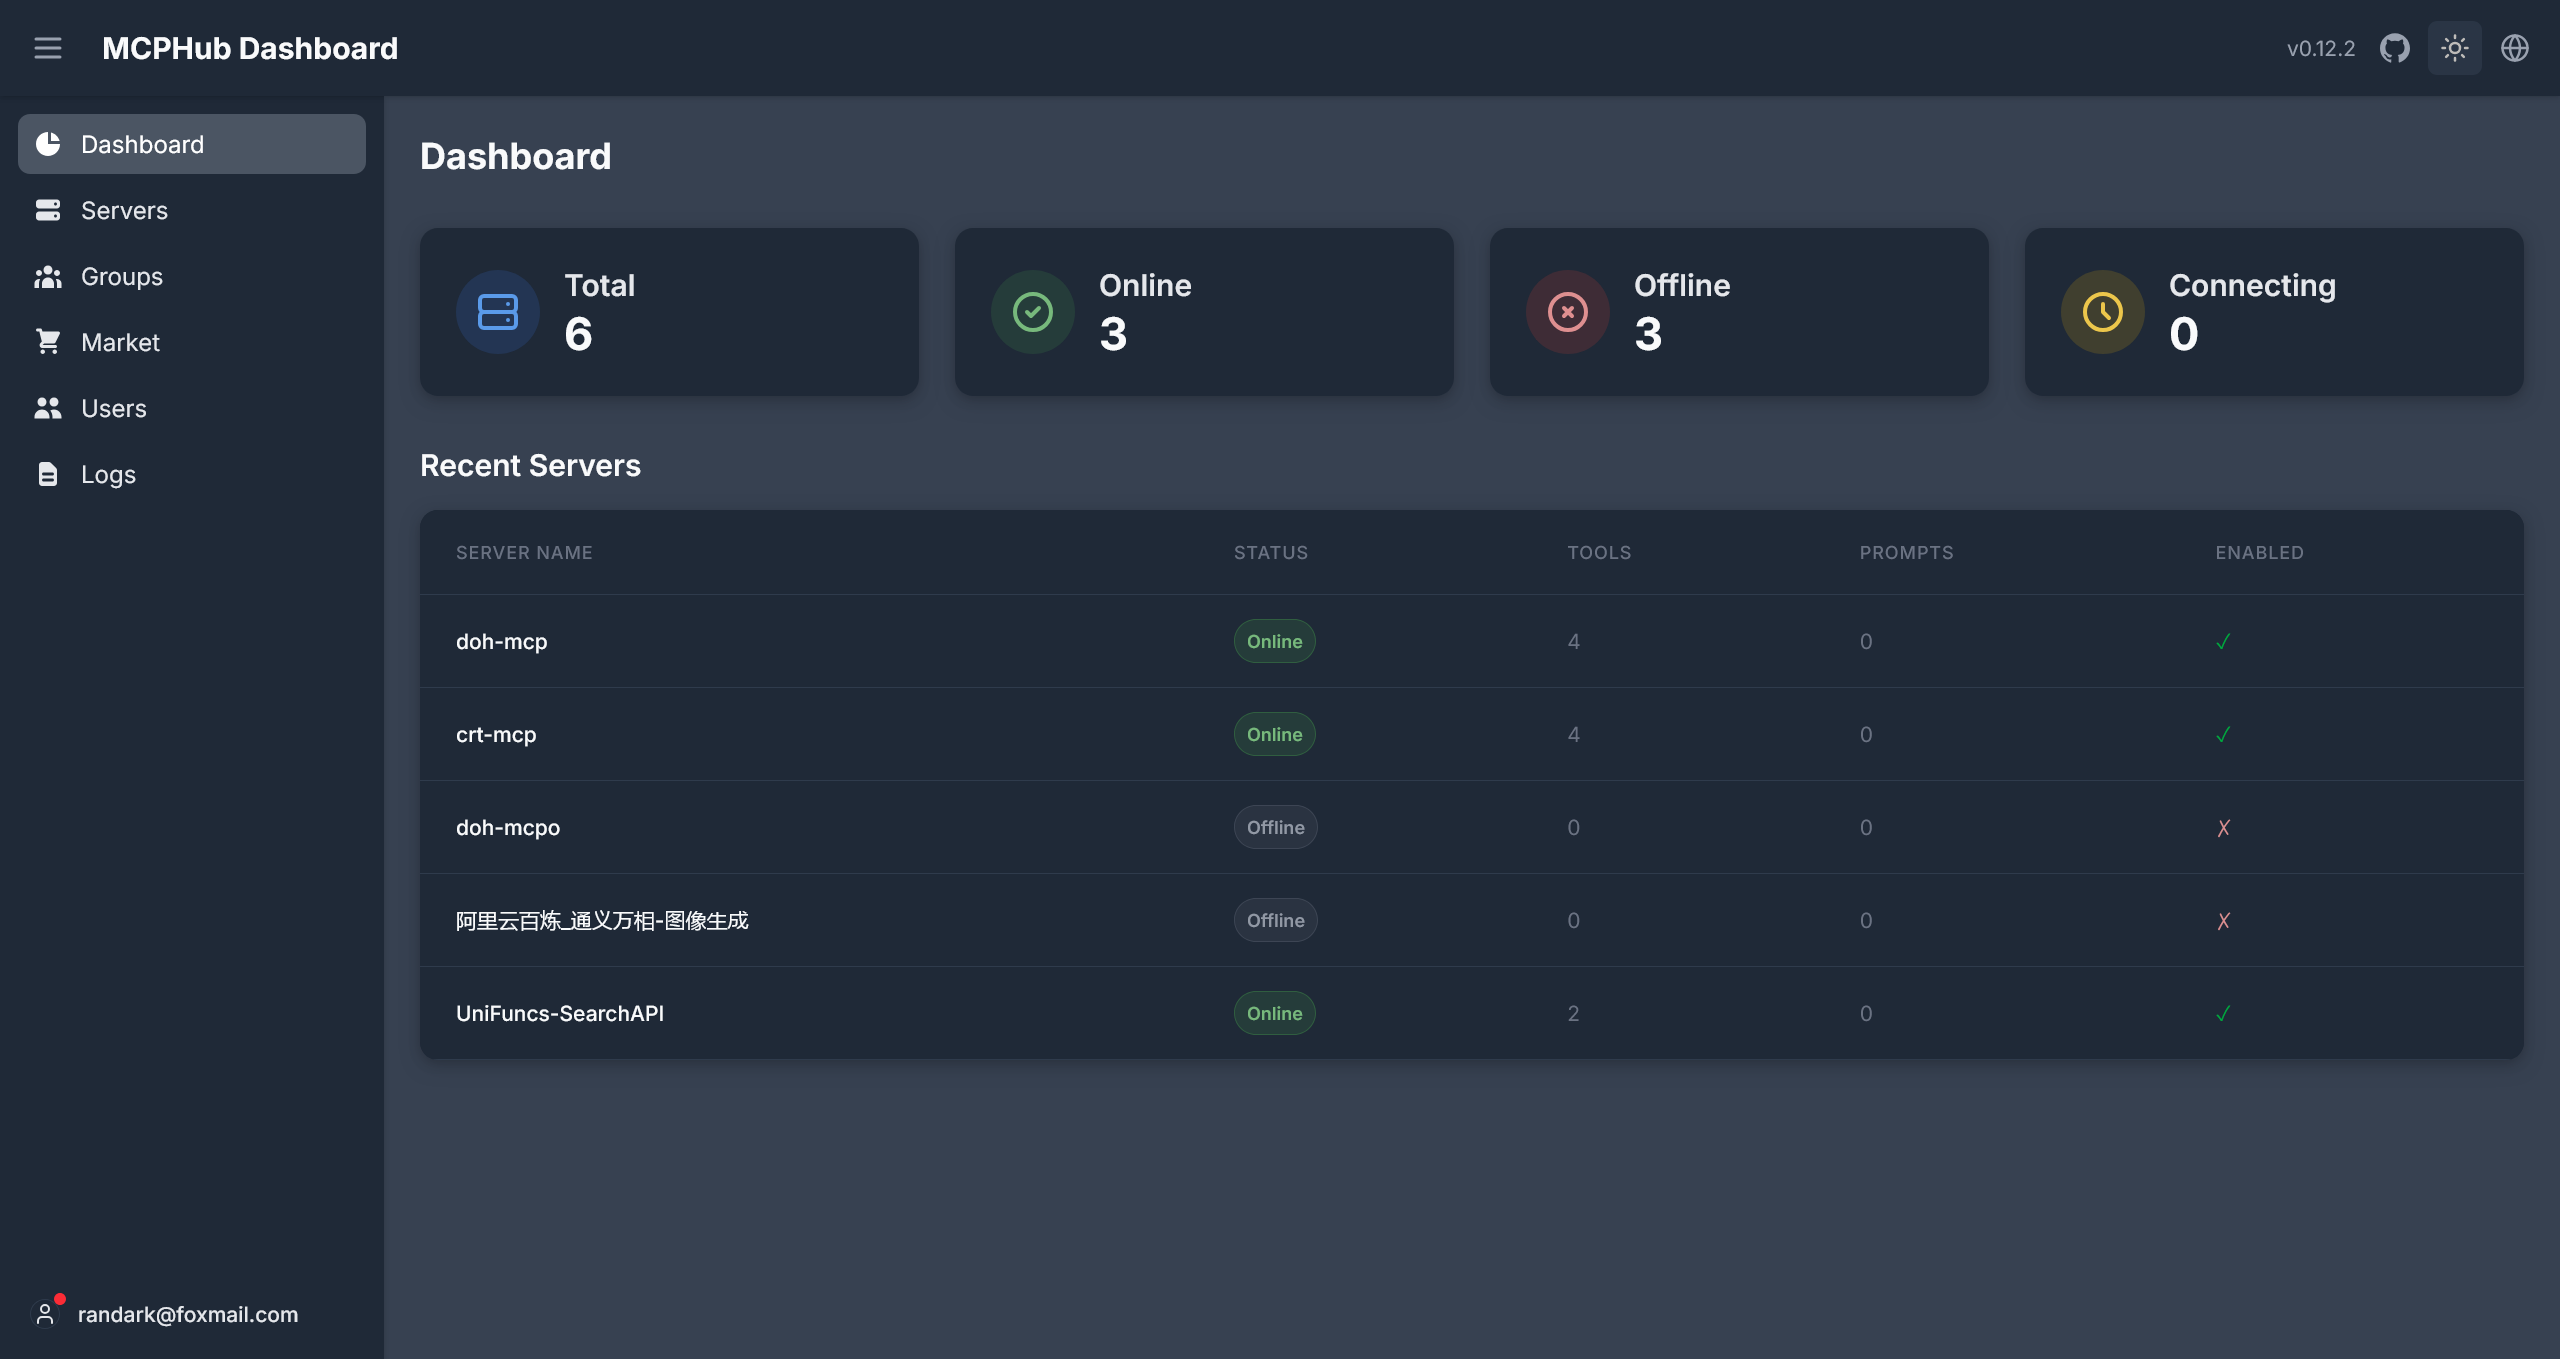
Task: Click the doh-mcp server name
Action: (x=501, y=641)
